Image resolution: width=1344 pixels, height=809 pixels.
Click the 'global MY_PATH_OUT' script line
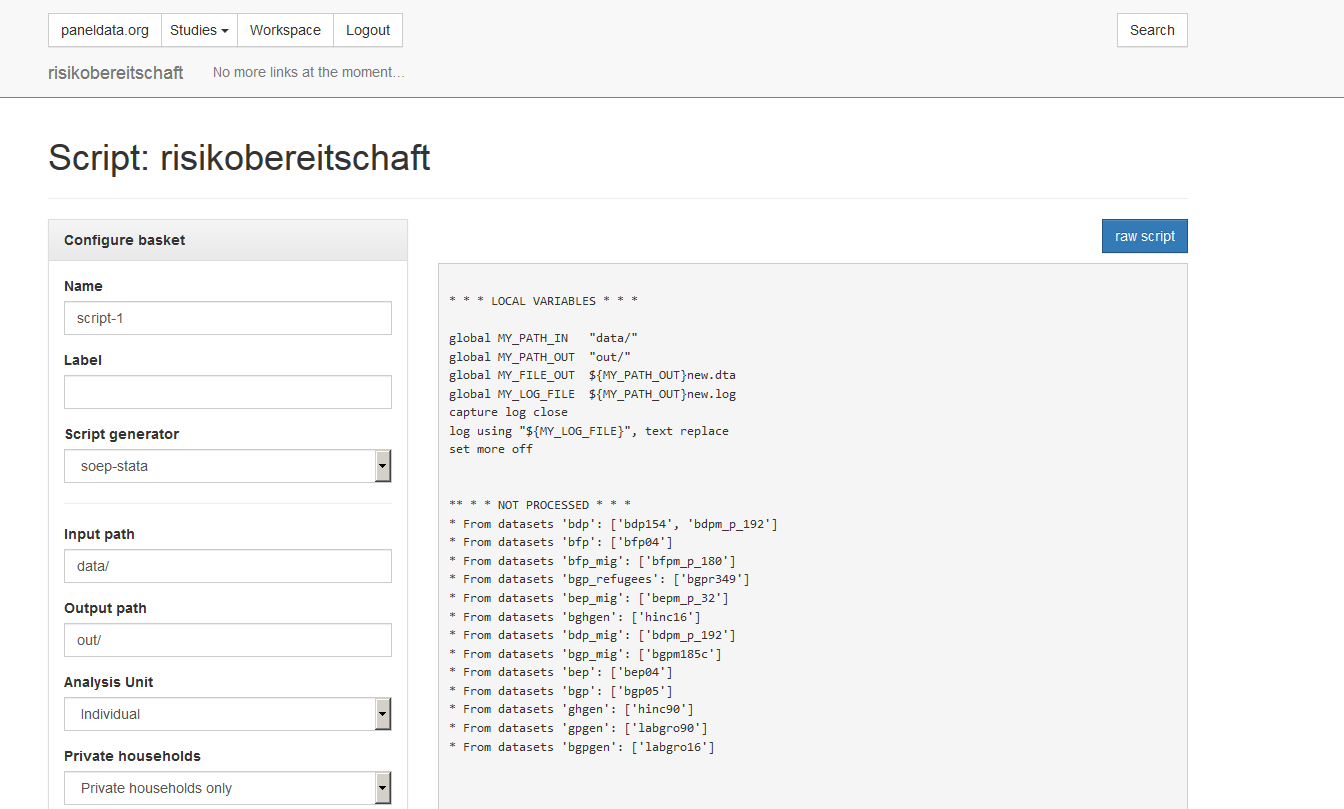(540, 357)
